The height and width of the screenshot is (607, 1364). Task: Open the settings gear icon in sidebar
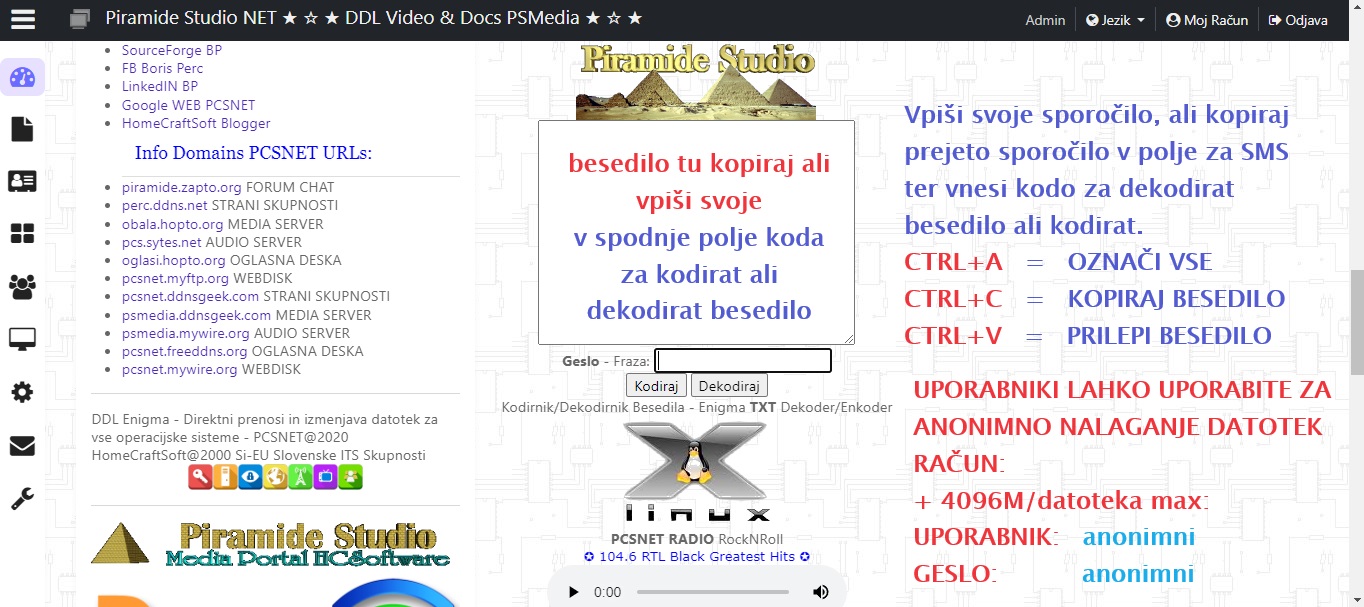(22, 393)
